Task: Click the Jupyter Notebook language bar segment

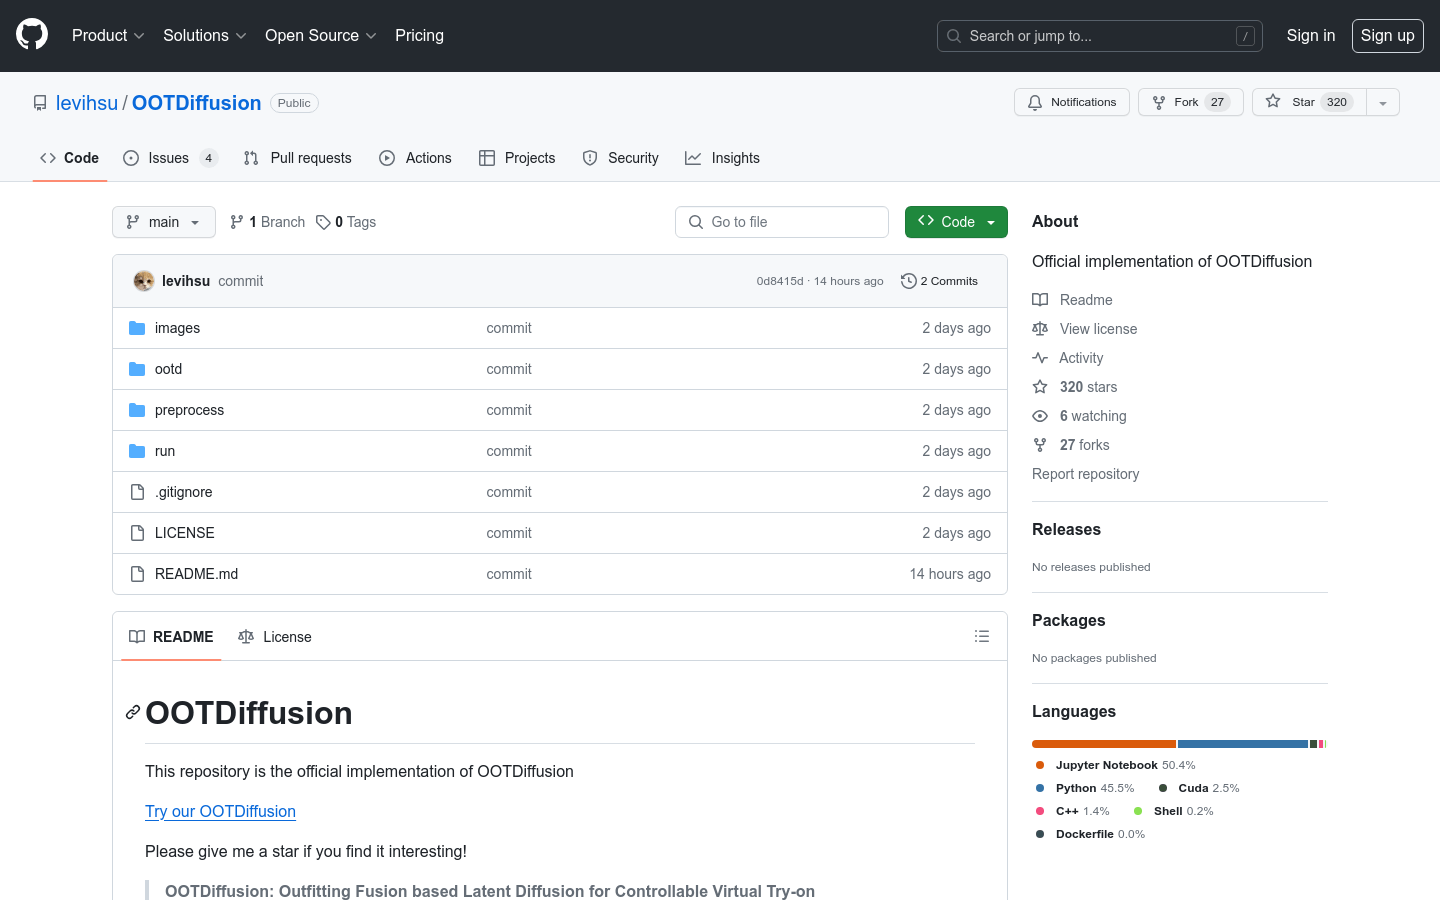Action: coord(1104,744)
